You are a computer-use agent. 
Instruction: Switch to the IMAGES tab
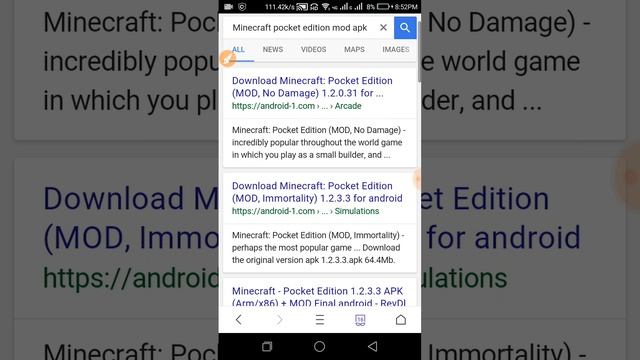point(396,49)
